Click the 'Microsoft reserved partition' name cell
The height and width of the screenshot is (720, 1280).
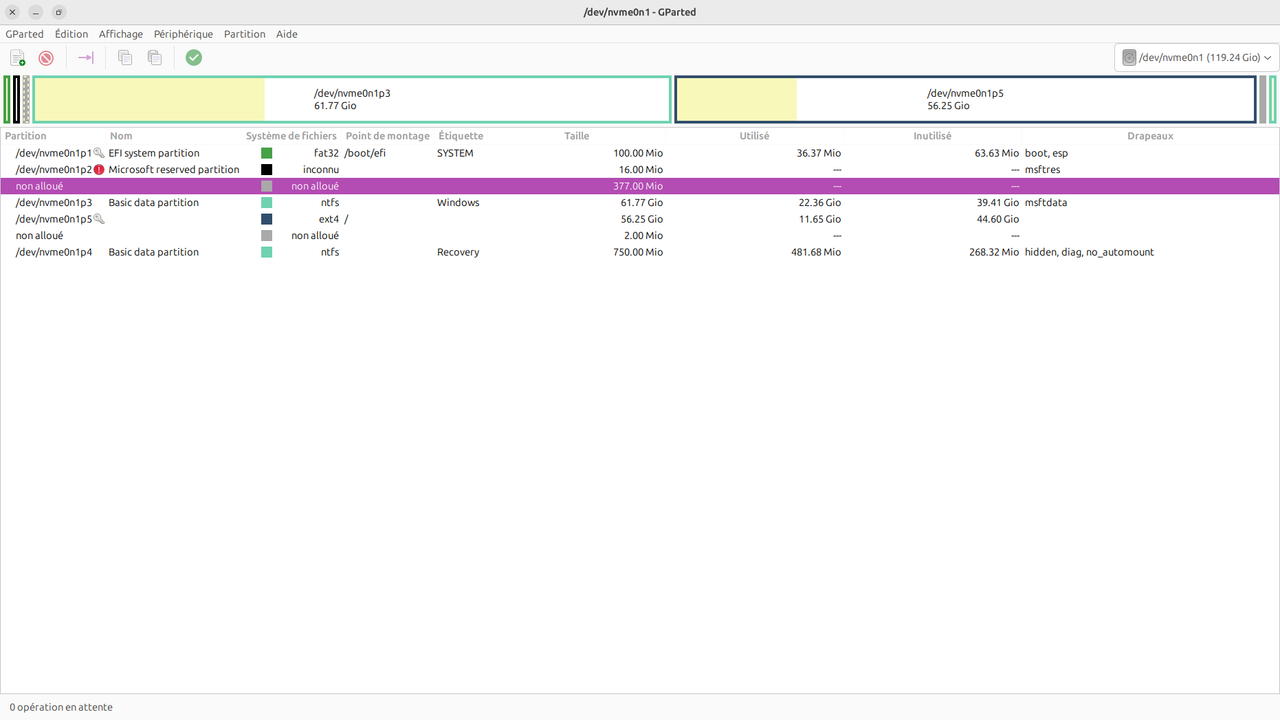[x=174, y=170]
